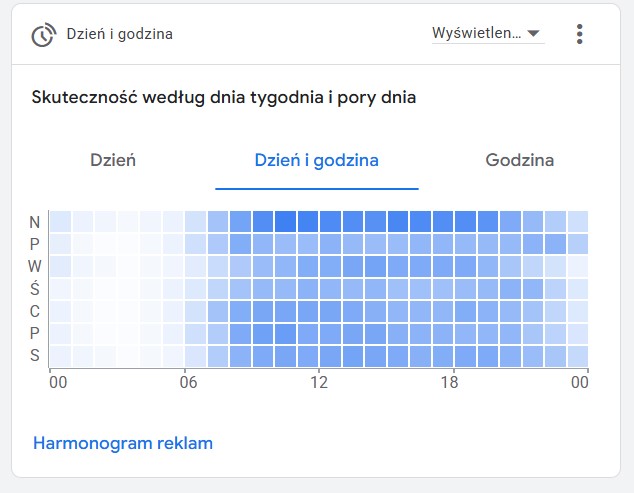Open the "Godzina" tab
Image resolution: width=634 pixels, height=493 pixels.
[520, 160]
